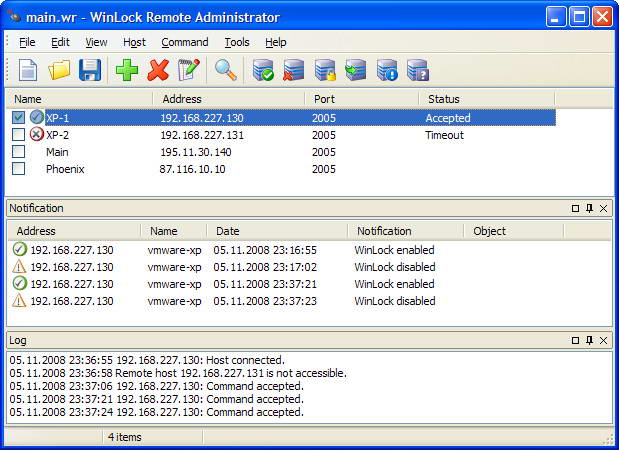Click the Accepted status of XP-1
619x450 pixels.
[448, 118]
